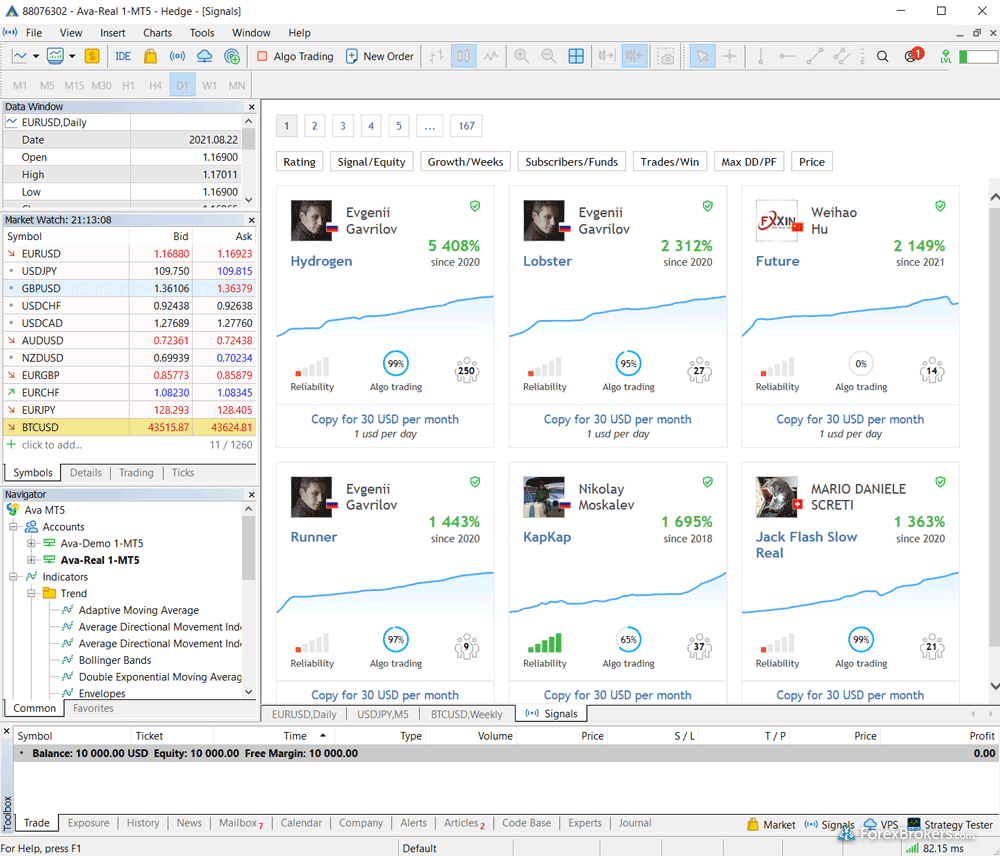Go to last signals page 167
This screenshot has width=1000, height=856.
pyautogui.click(x=466, y=126)
